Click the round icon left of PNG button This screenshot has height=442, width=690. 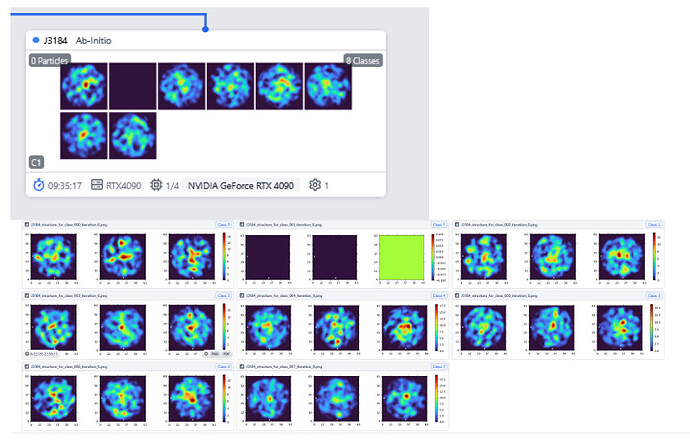206,354
